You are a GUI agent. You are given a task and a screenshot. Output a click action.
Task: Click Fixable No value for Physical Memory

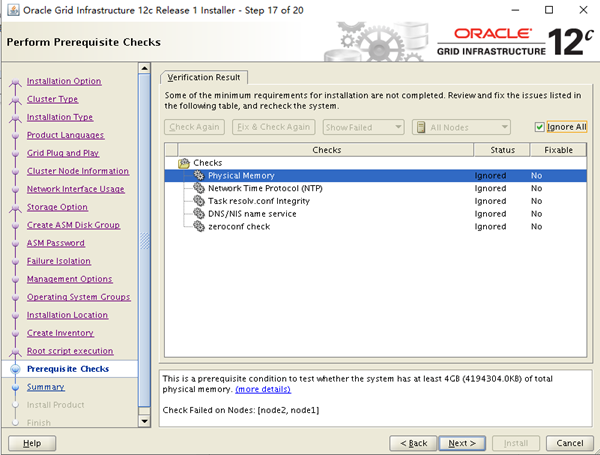(536, 175)
